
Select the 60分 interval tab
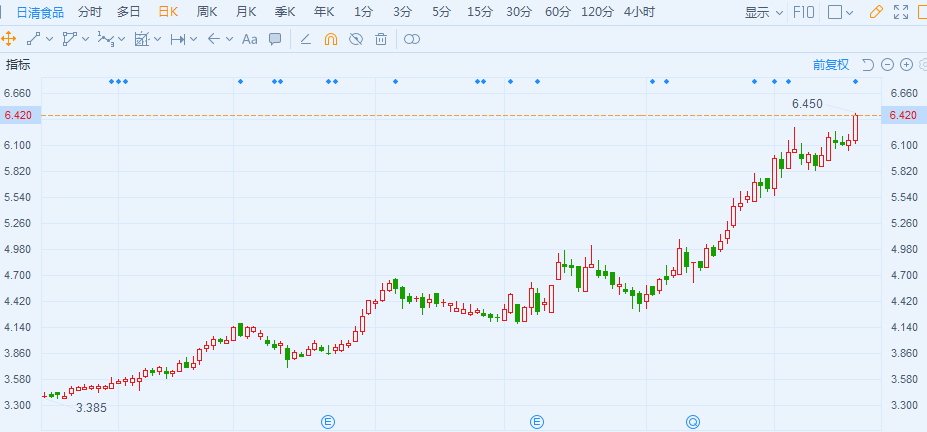tap(558, 12)
